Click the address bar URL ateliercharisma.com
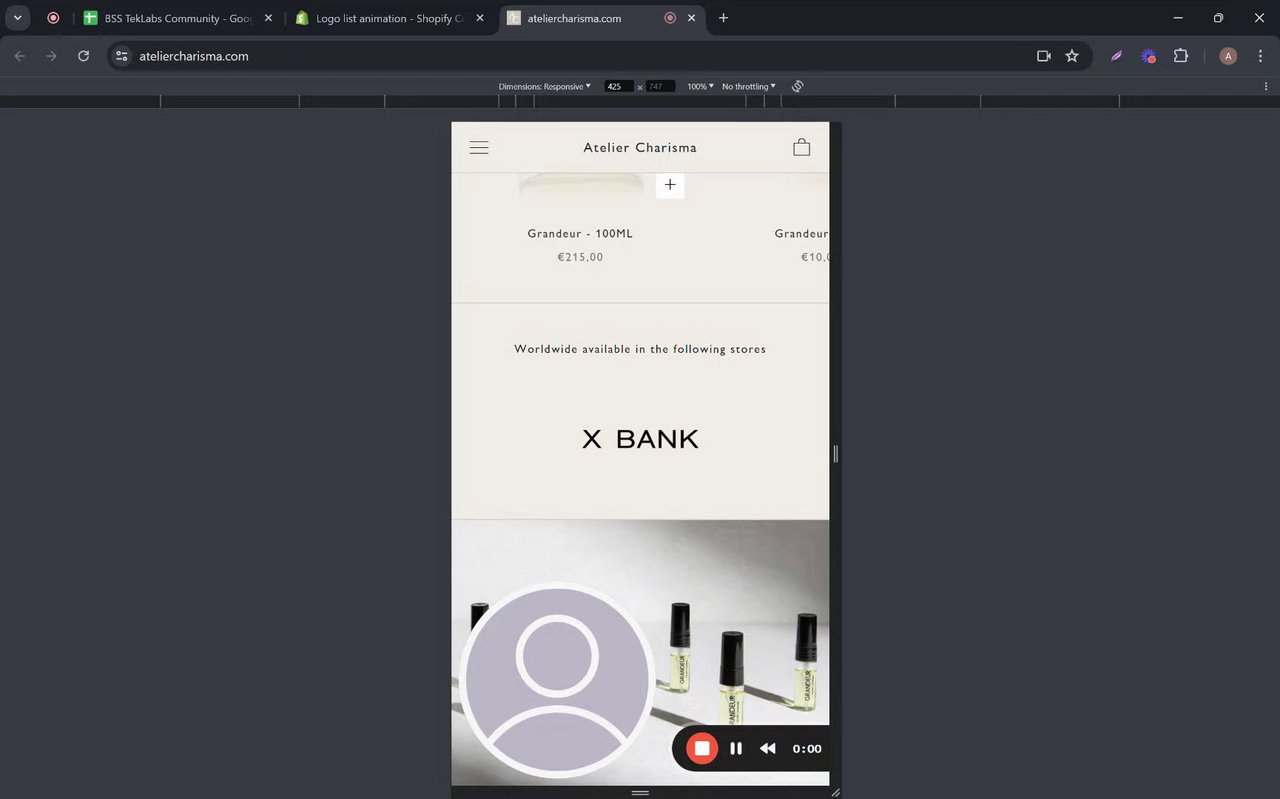 (194, 56)
